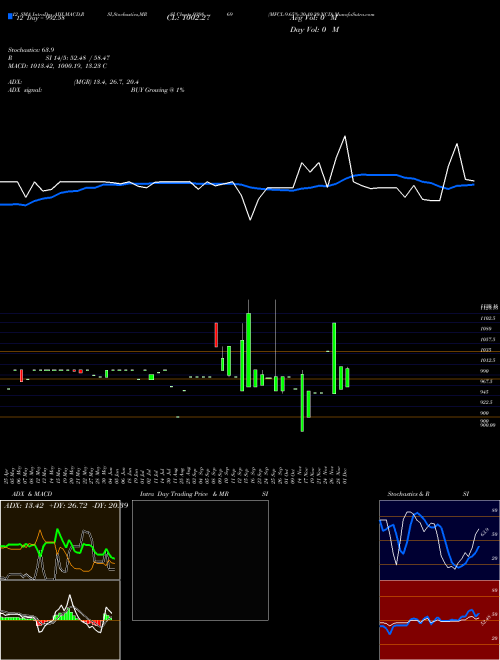The height and width of the screenshot is (660, 500).
Task: Click the second white price-line peak, far right
Action: [457, 144]
